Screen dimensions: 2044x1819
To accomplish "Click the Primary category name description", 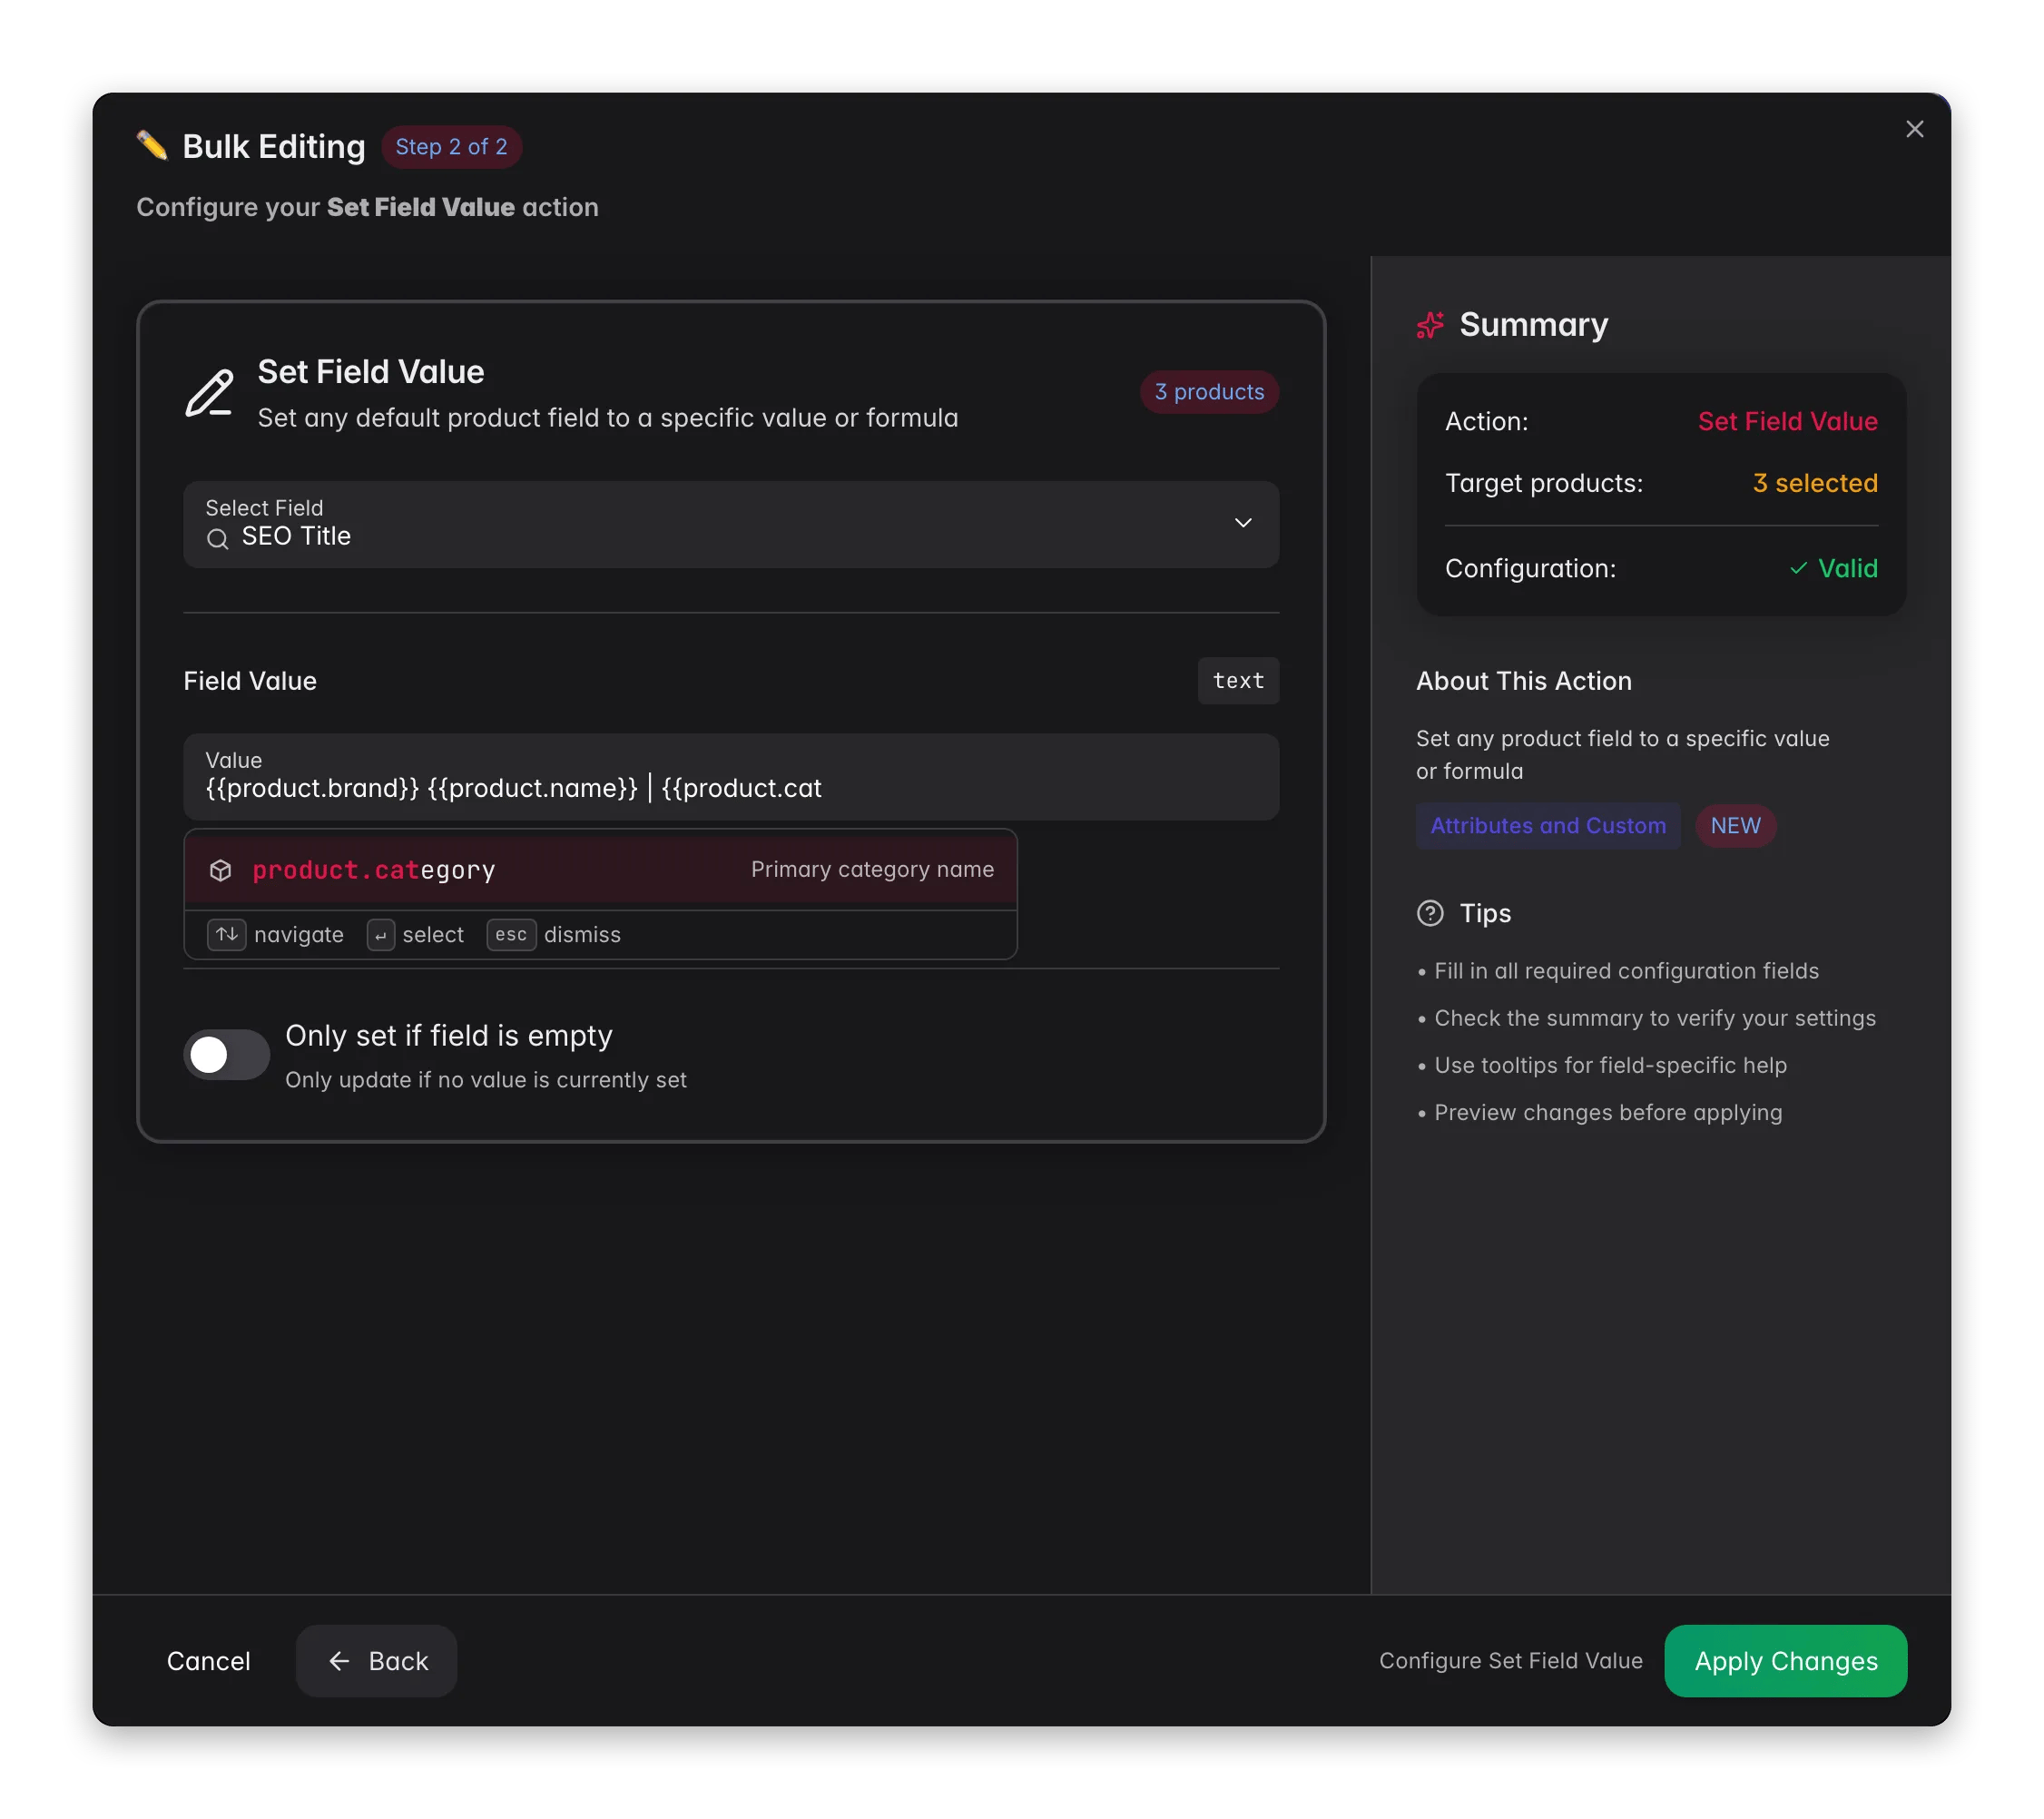I will (x=872, y=870).
